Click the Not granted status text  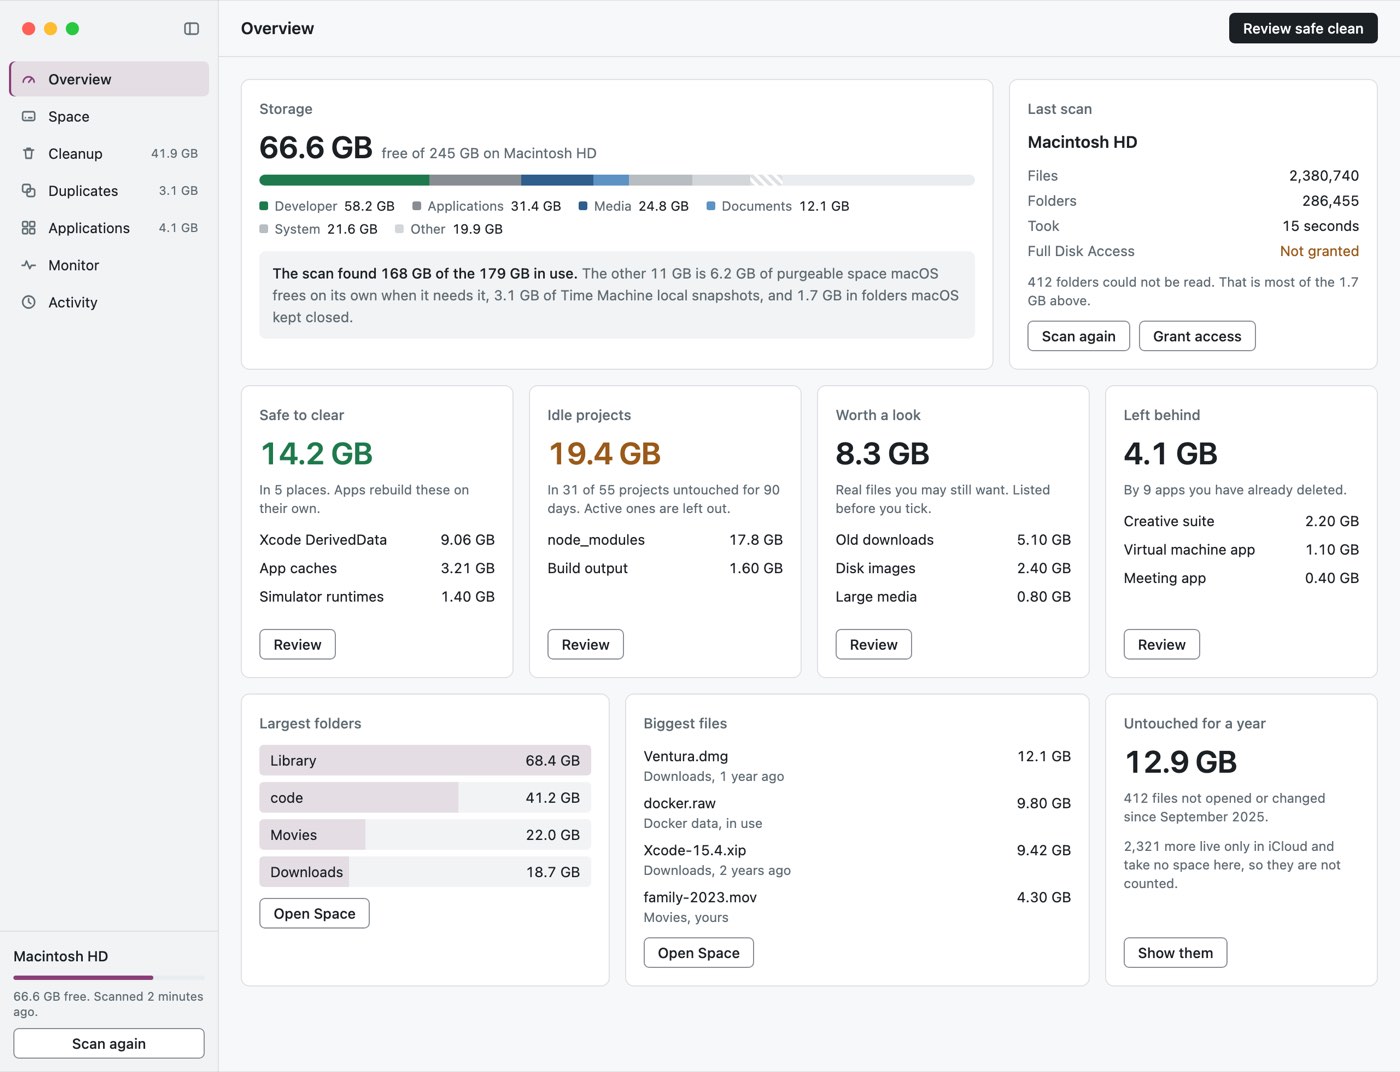(1319, 251)
